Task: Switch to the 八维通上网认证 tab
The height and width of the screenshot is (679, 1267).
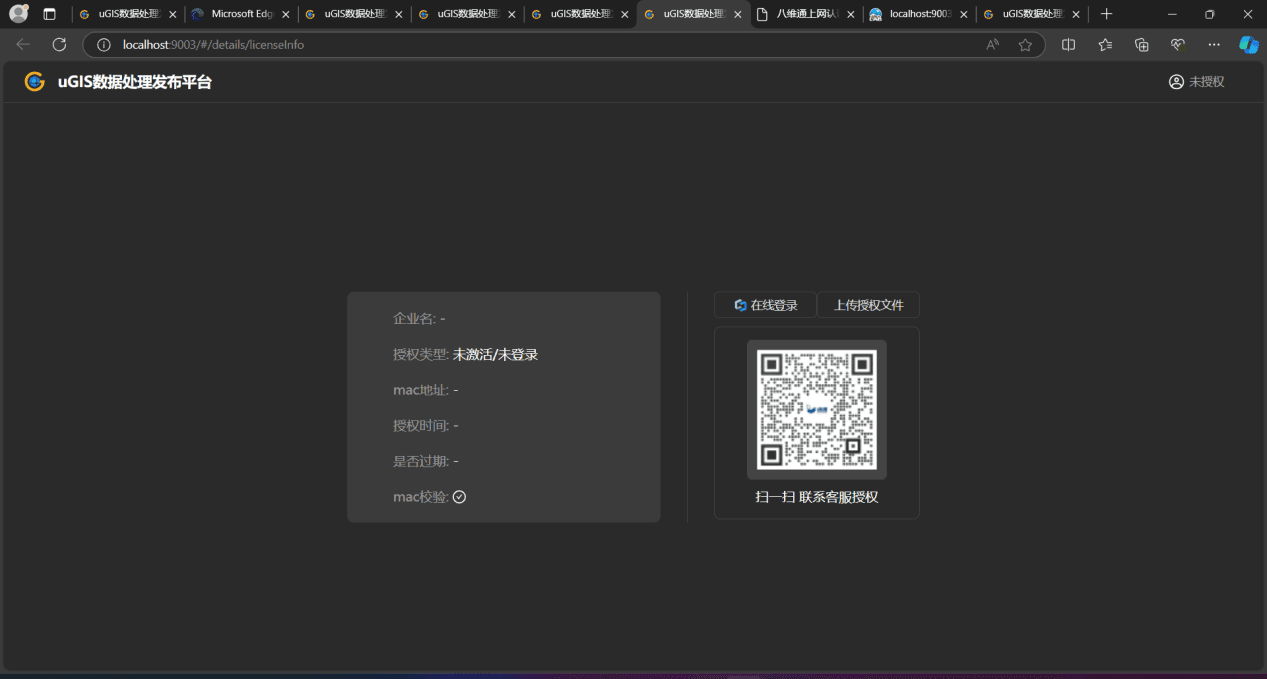Action: [x=806, y=14]
